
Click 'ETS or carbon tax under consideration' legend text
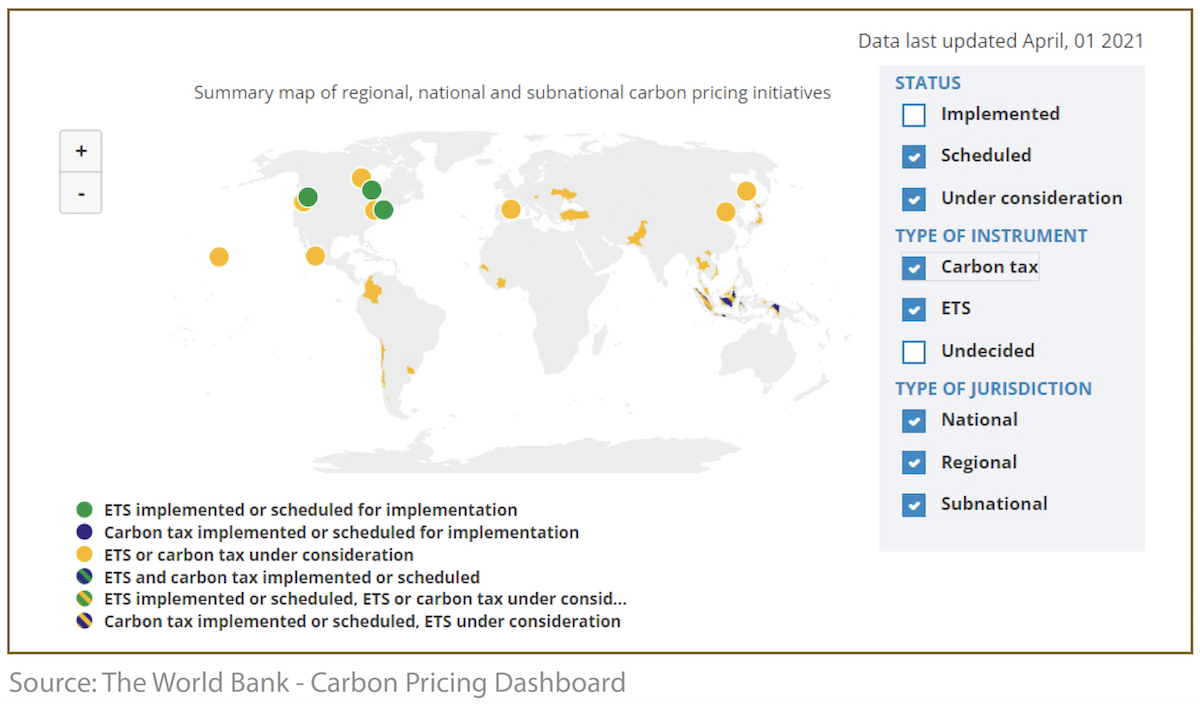point(259,554)
